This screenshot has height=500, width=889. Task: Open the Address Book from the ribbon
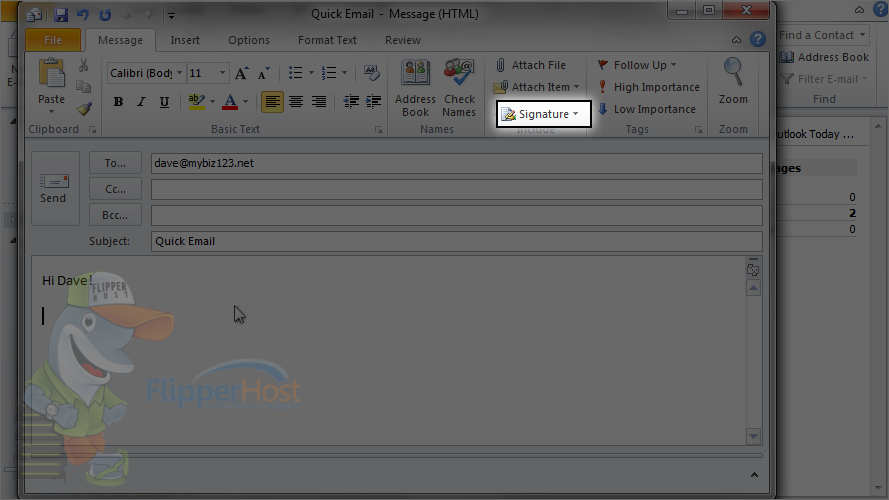(415, 88)
